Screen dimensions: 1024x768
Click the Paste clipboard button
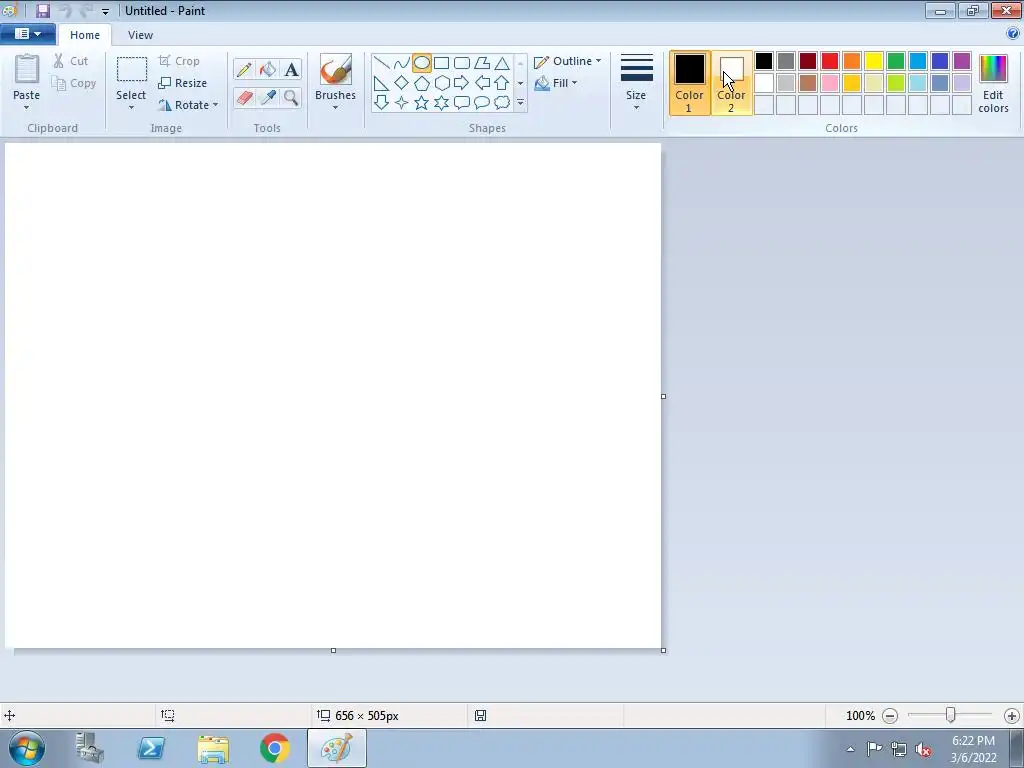pos(27,69)
